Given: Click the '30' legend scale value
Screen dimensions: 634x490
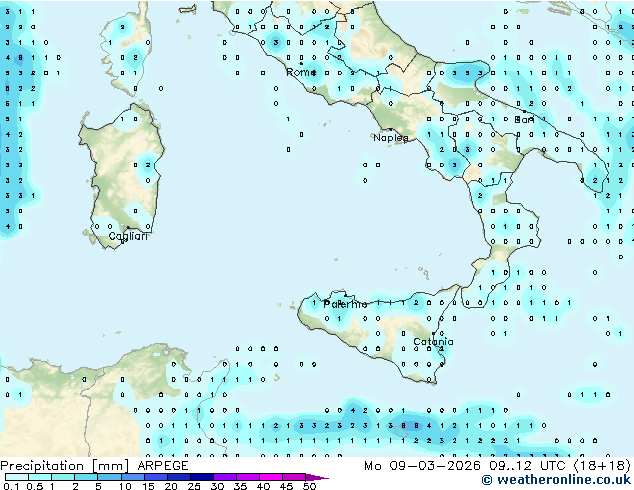Looking at the screenshot, I should click(x=217, y=486).
